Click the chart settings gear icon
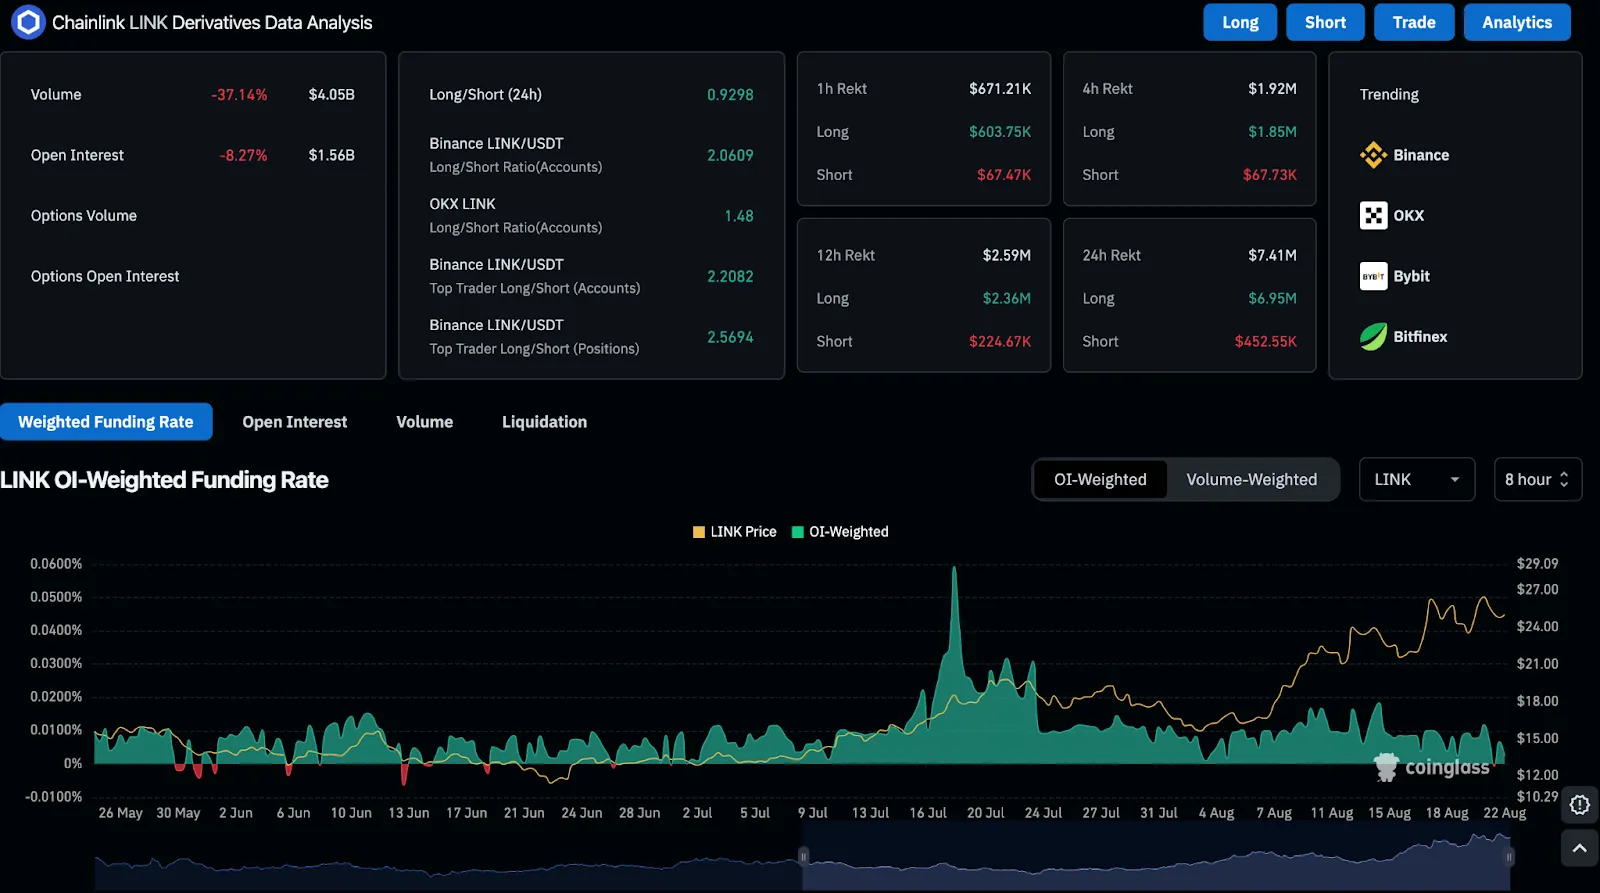Viewport: 1600px width, 893px height. [1579, 805]
